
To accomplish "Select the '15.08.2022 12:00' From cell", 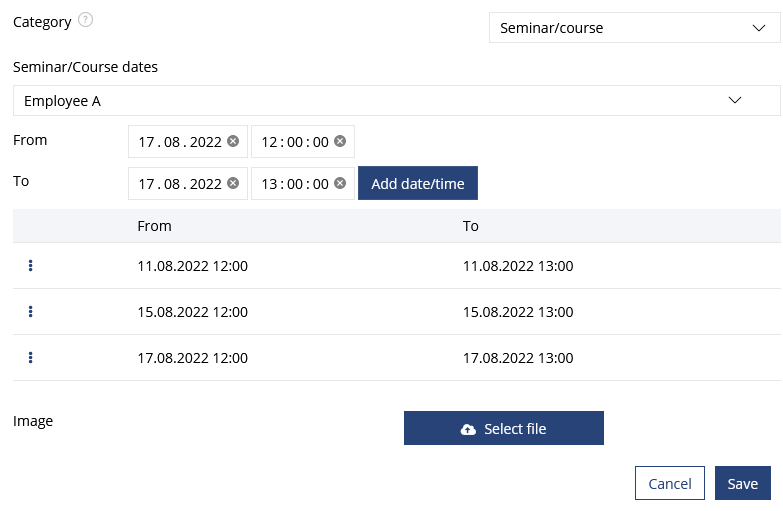I will point(193,312).
